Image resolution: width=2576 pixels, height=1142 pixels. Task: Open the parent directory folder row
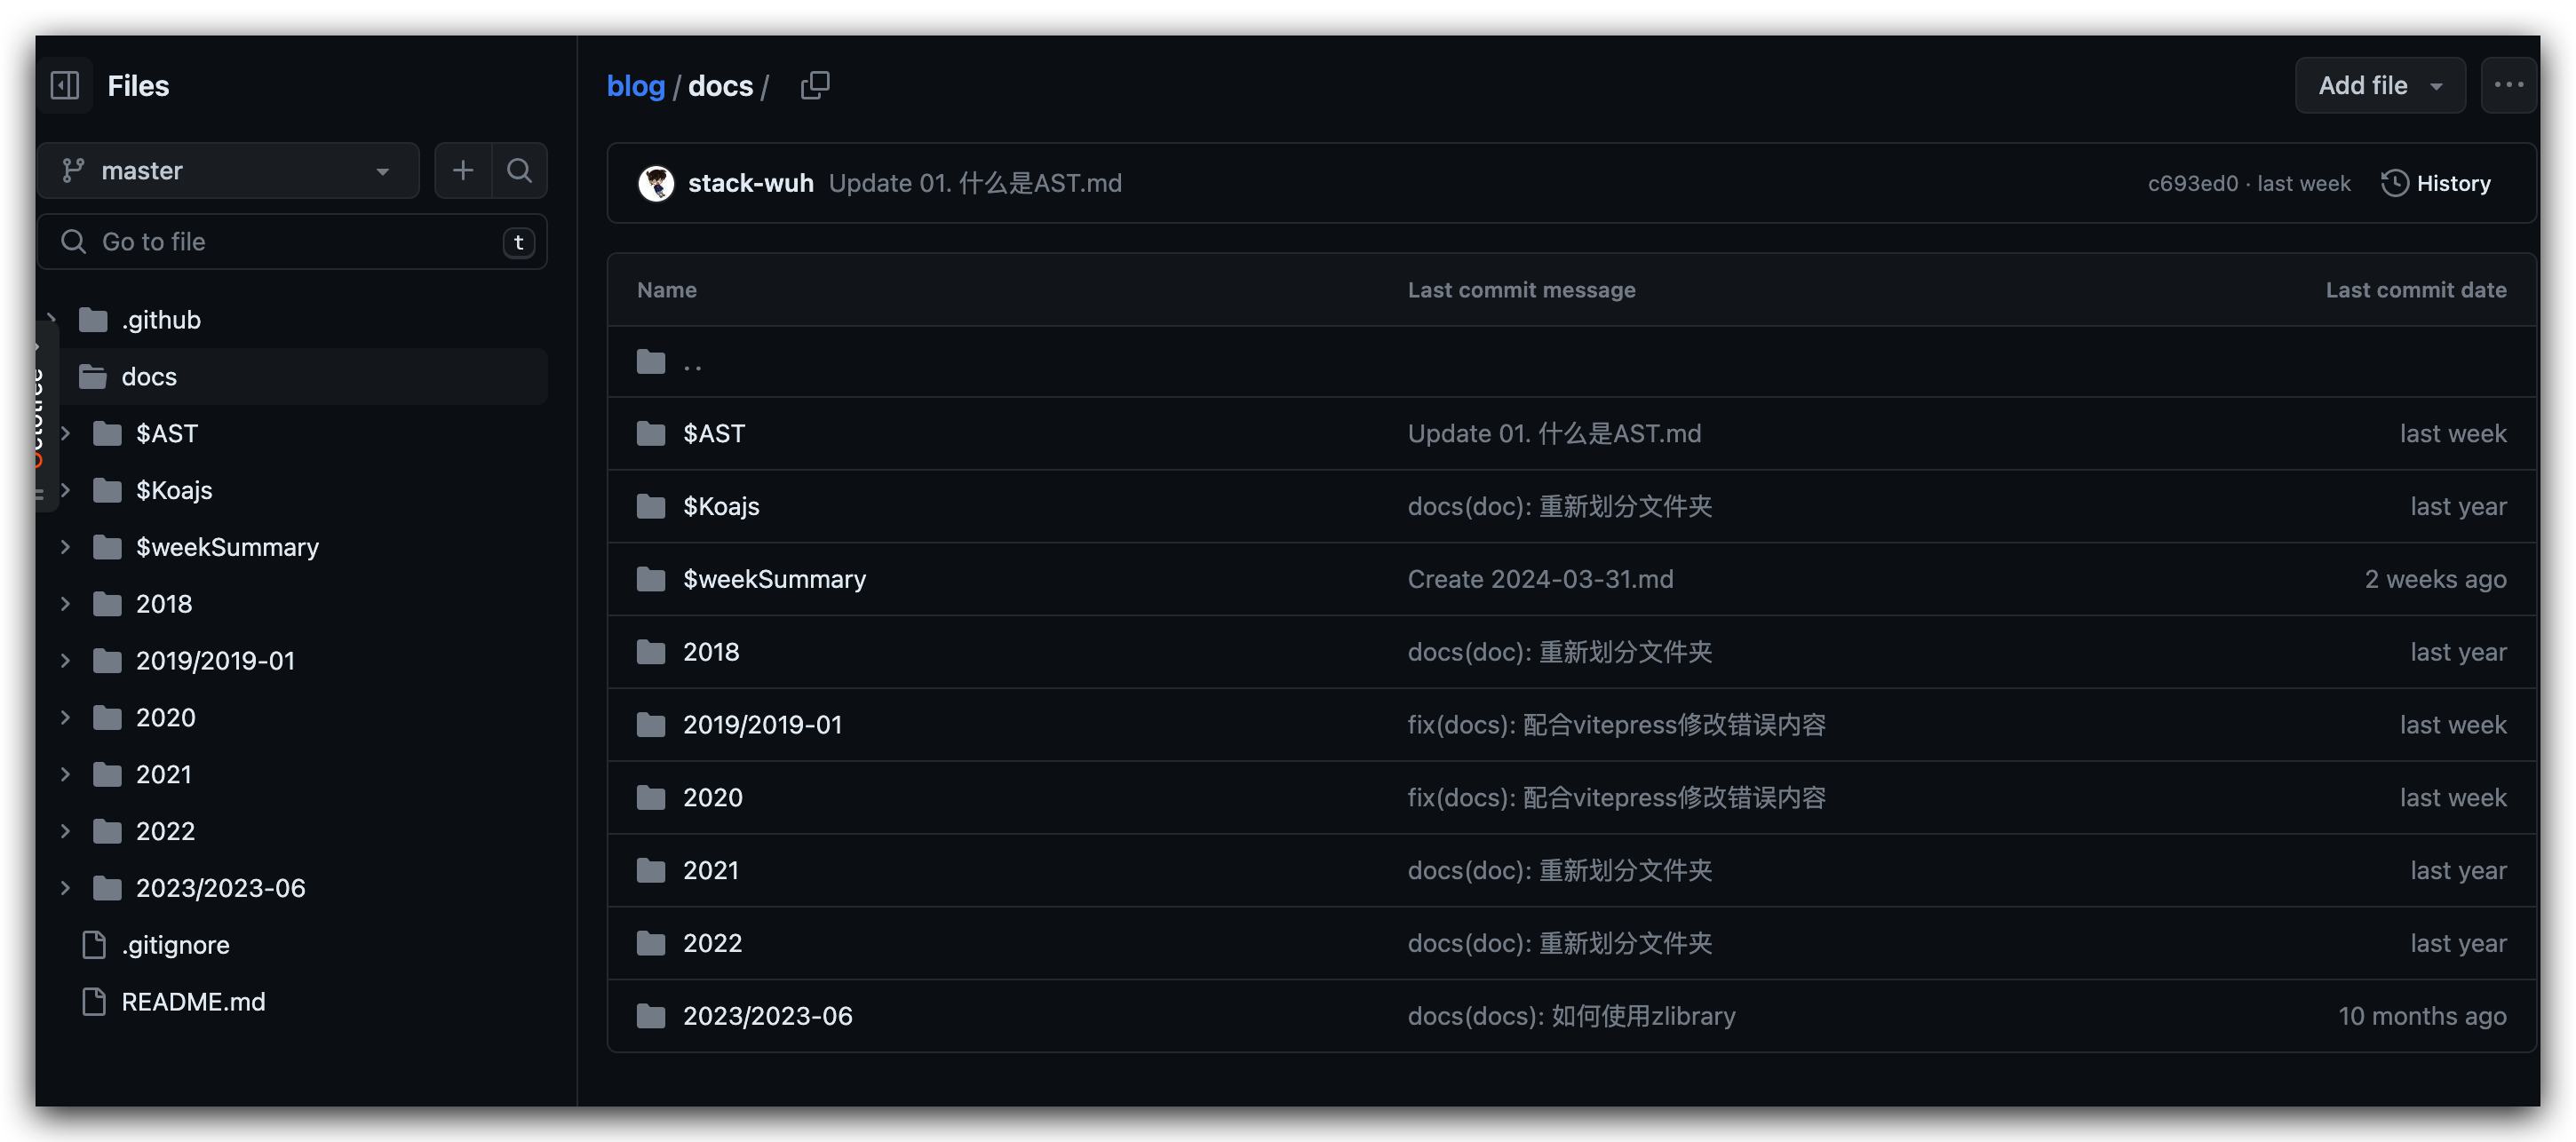click(x=1571, y=362)
